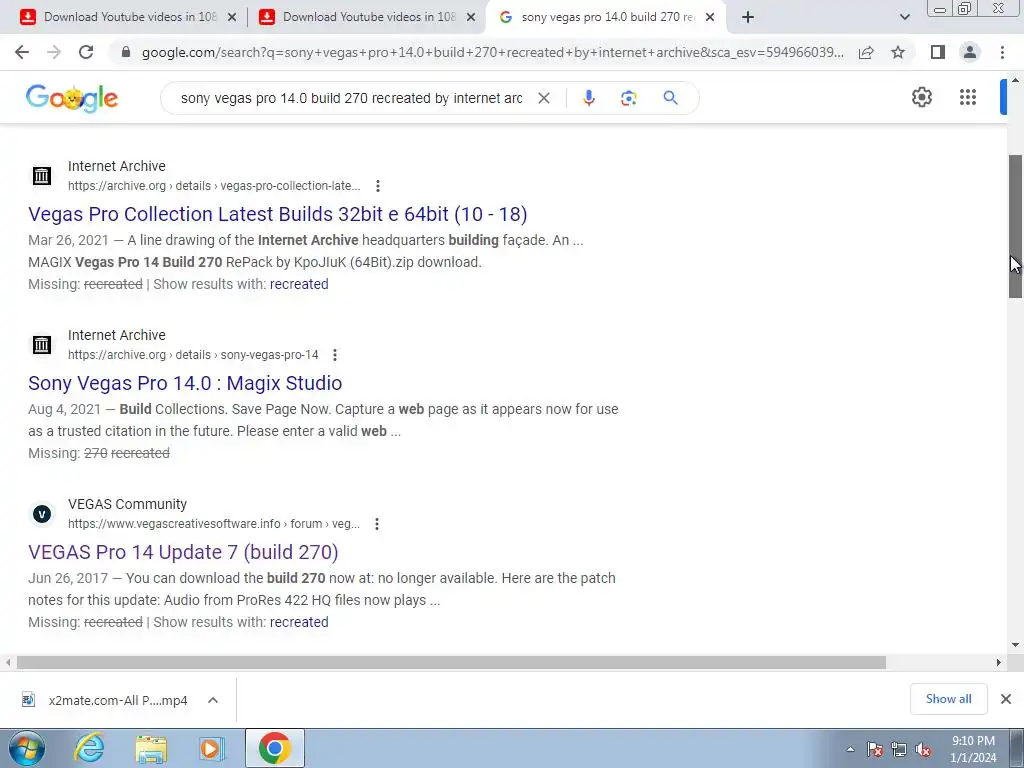The width and height of the screenshot is (1024, 768).
Task: Click the Internet Archive favicon of first result
Action: (x=42, y=175)
